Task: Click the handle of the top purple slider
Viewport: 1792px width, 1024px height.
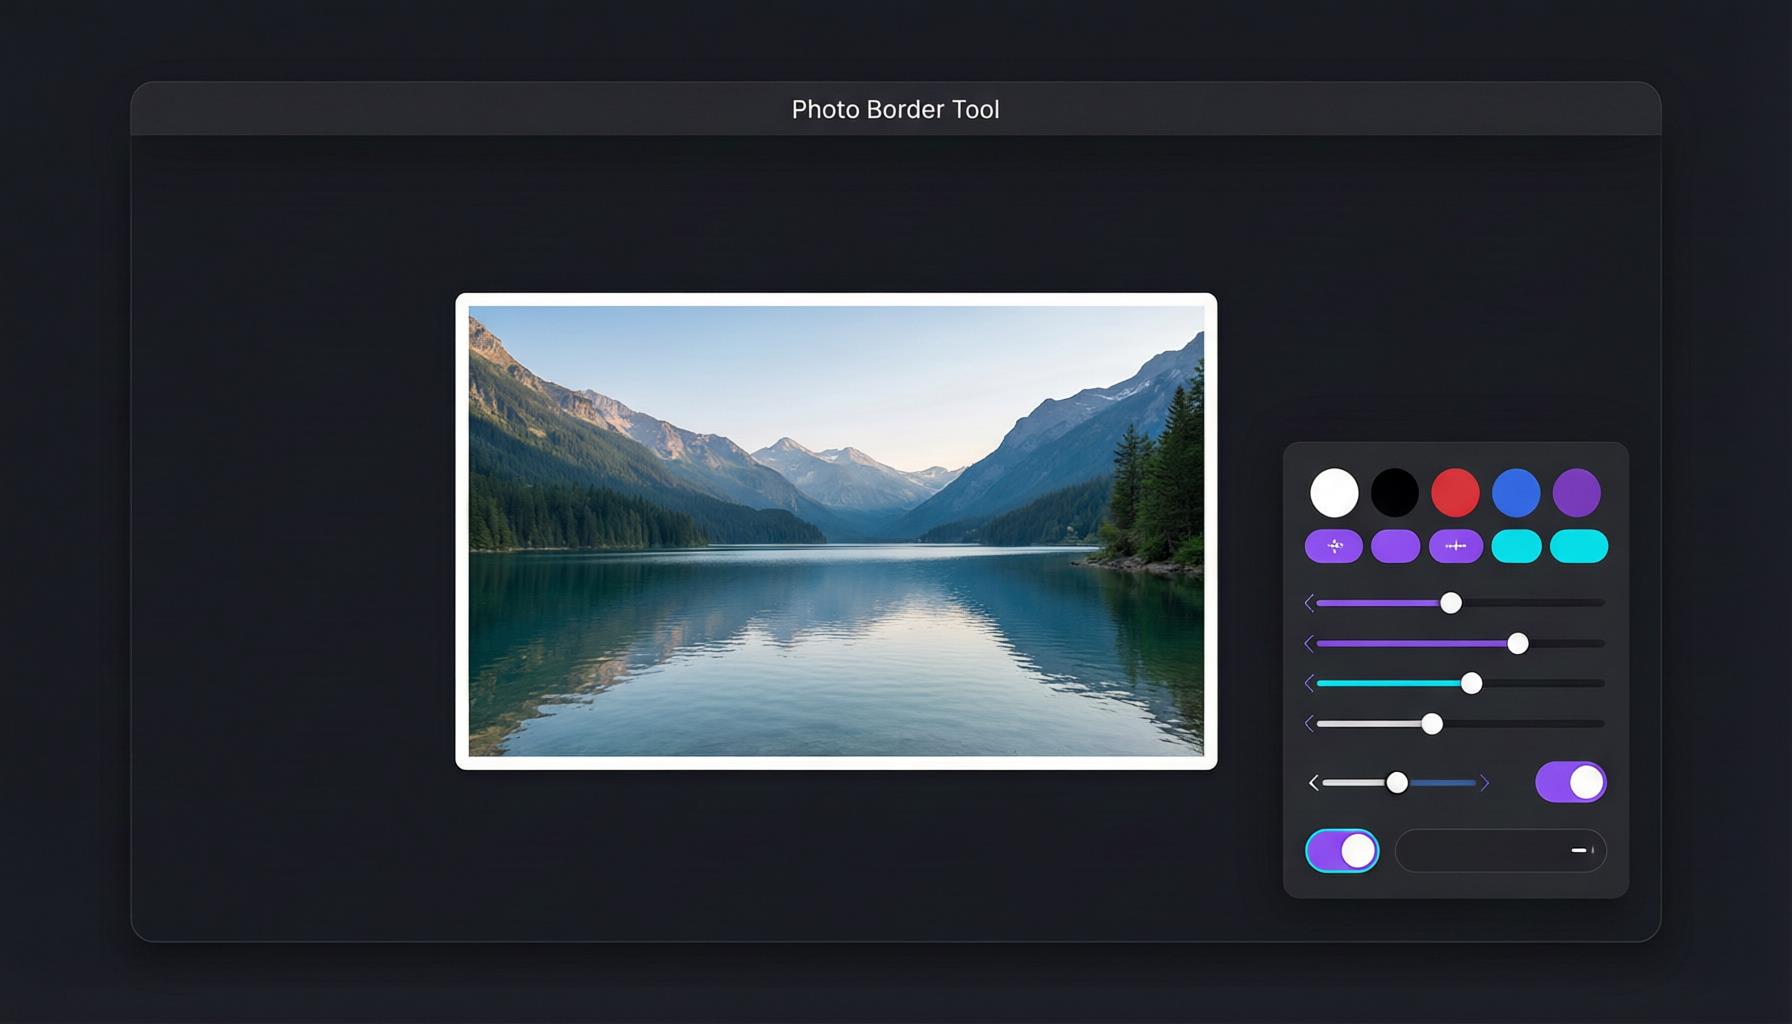Action: (x=1451, y=603)
